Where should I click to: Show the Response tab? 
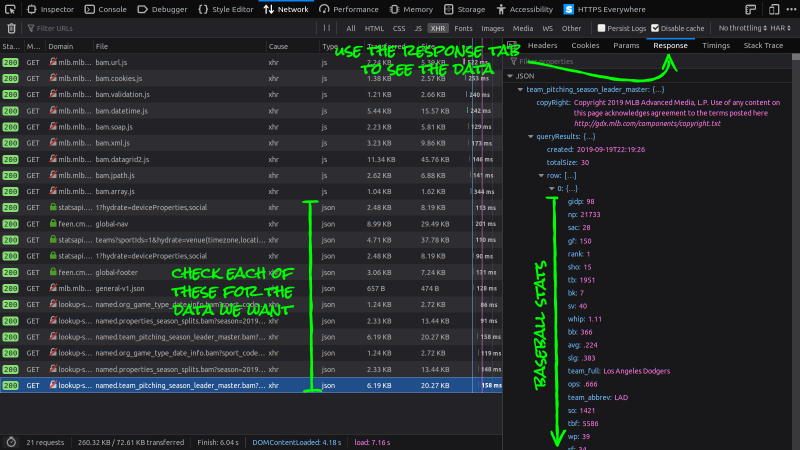pyautogui.click(x=670, y=45)
